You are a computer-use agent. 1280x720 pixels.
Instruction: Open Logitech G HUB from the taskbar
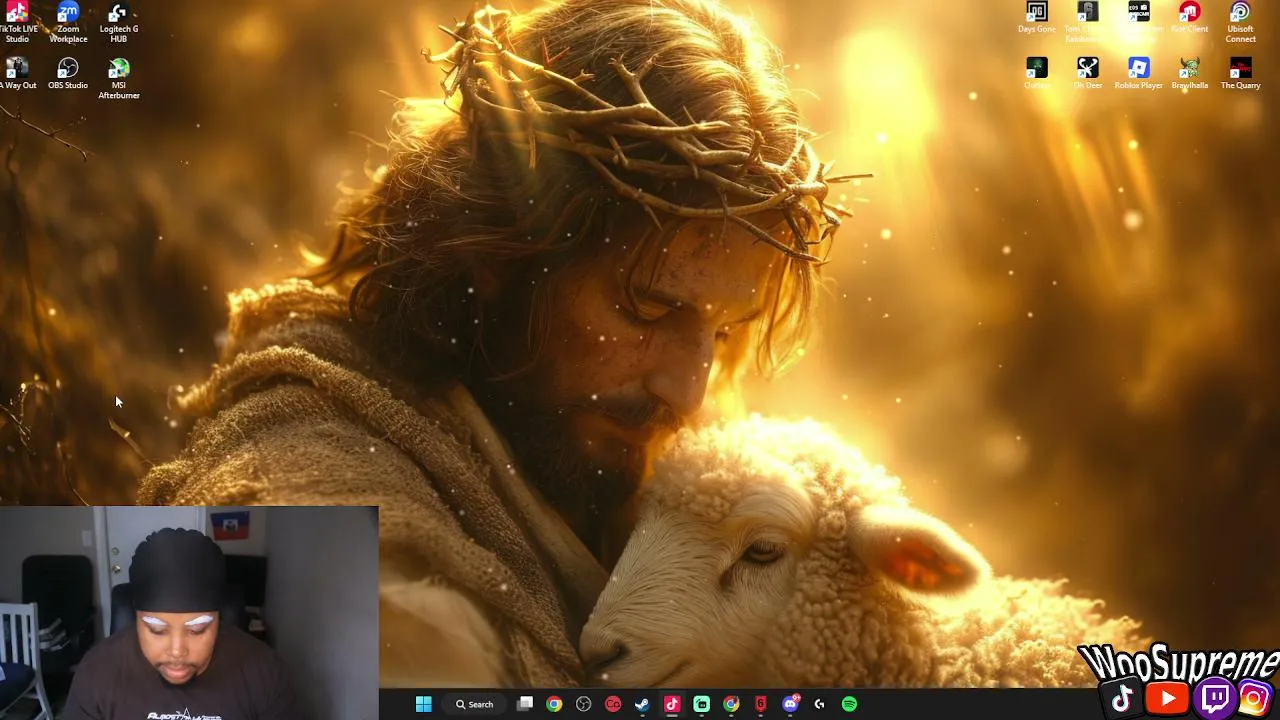coord(820,704)
